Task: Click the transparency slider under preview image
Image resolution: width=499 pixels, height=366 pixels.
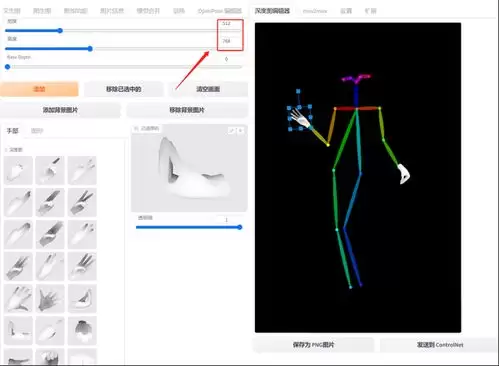Action: coord(189,227)
